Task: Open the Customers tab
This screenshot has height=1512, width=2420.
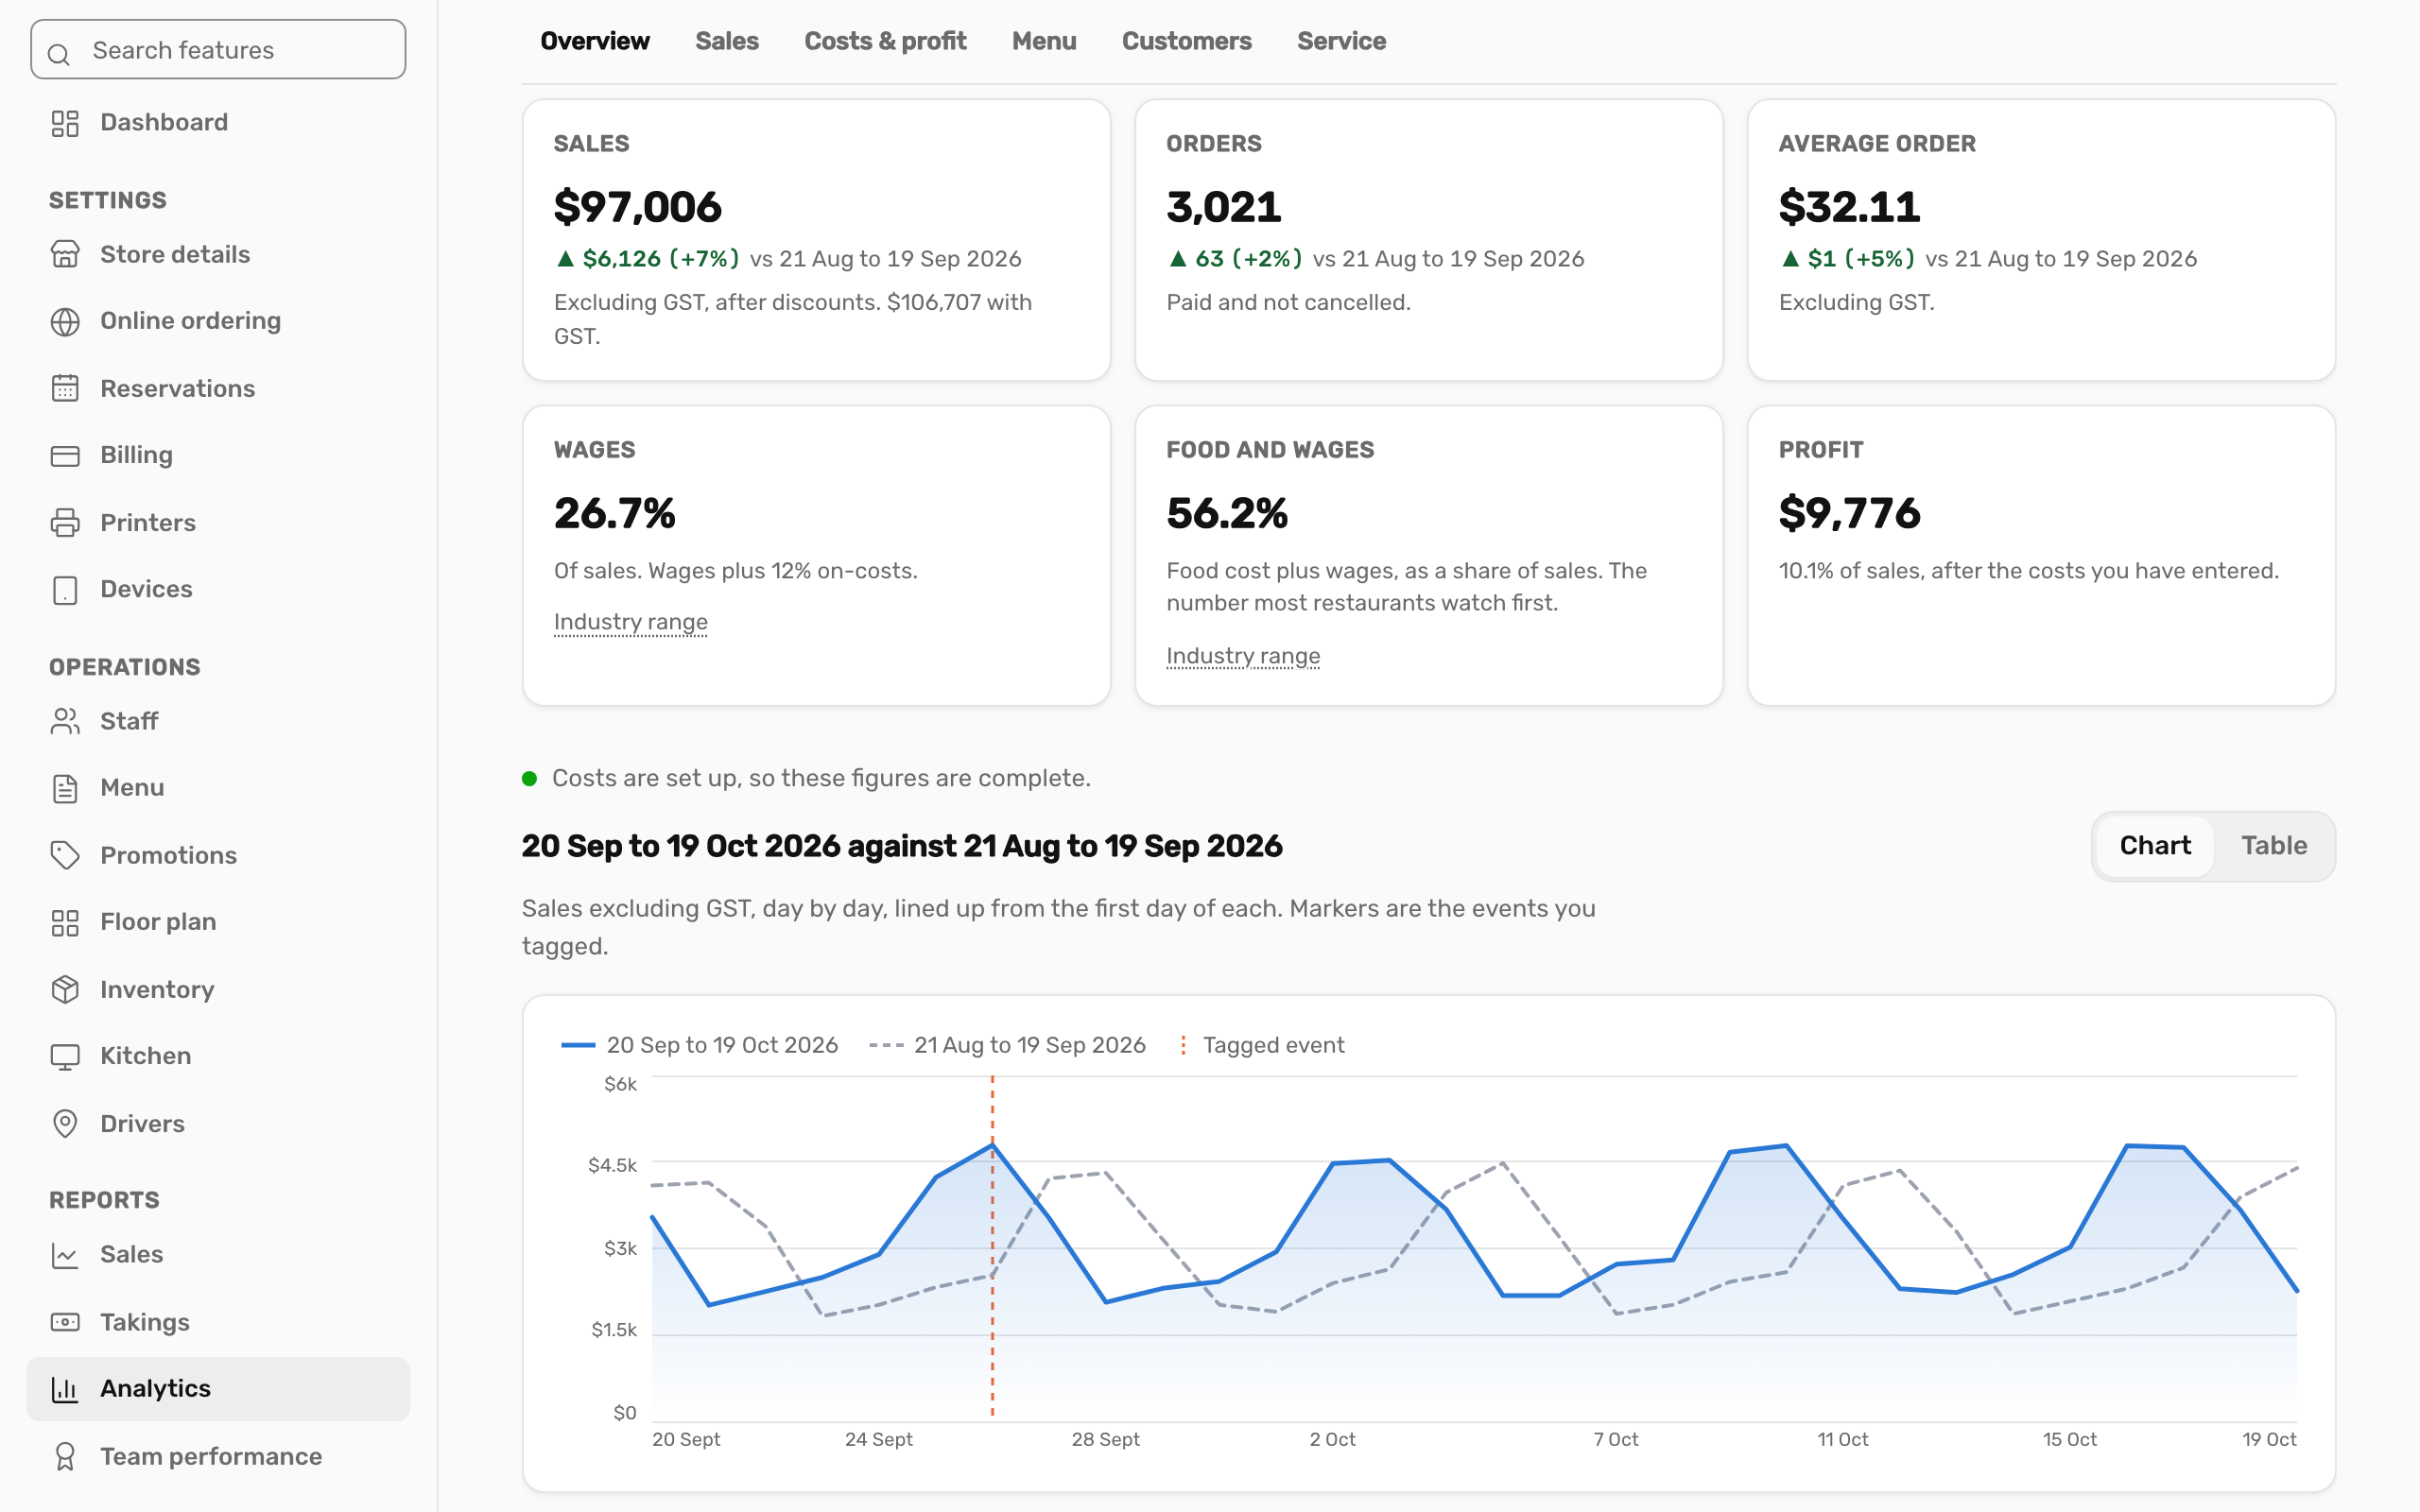Action: [1186, 41]
